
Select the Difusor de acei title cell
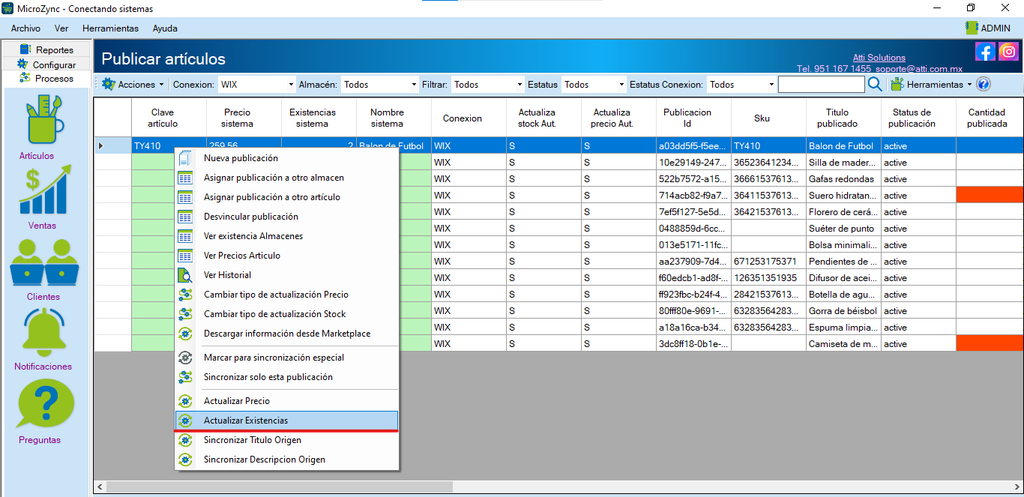pos(844,278)
